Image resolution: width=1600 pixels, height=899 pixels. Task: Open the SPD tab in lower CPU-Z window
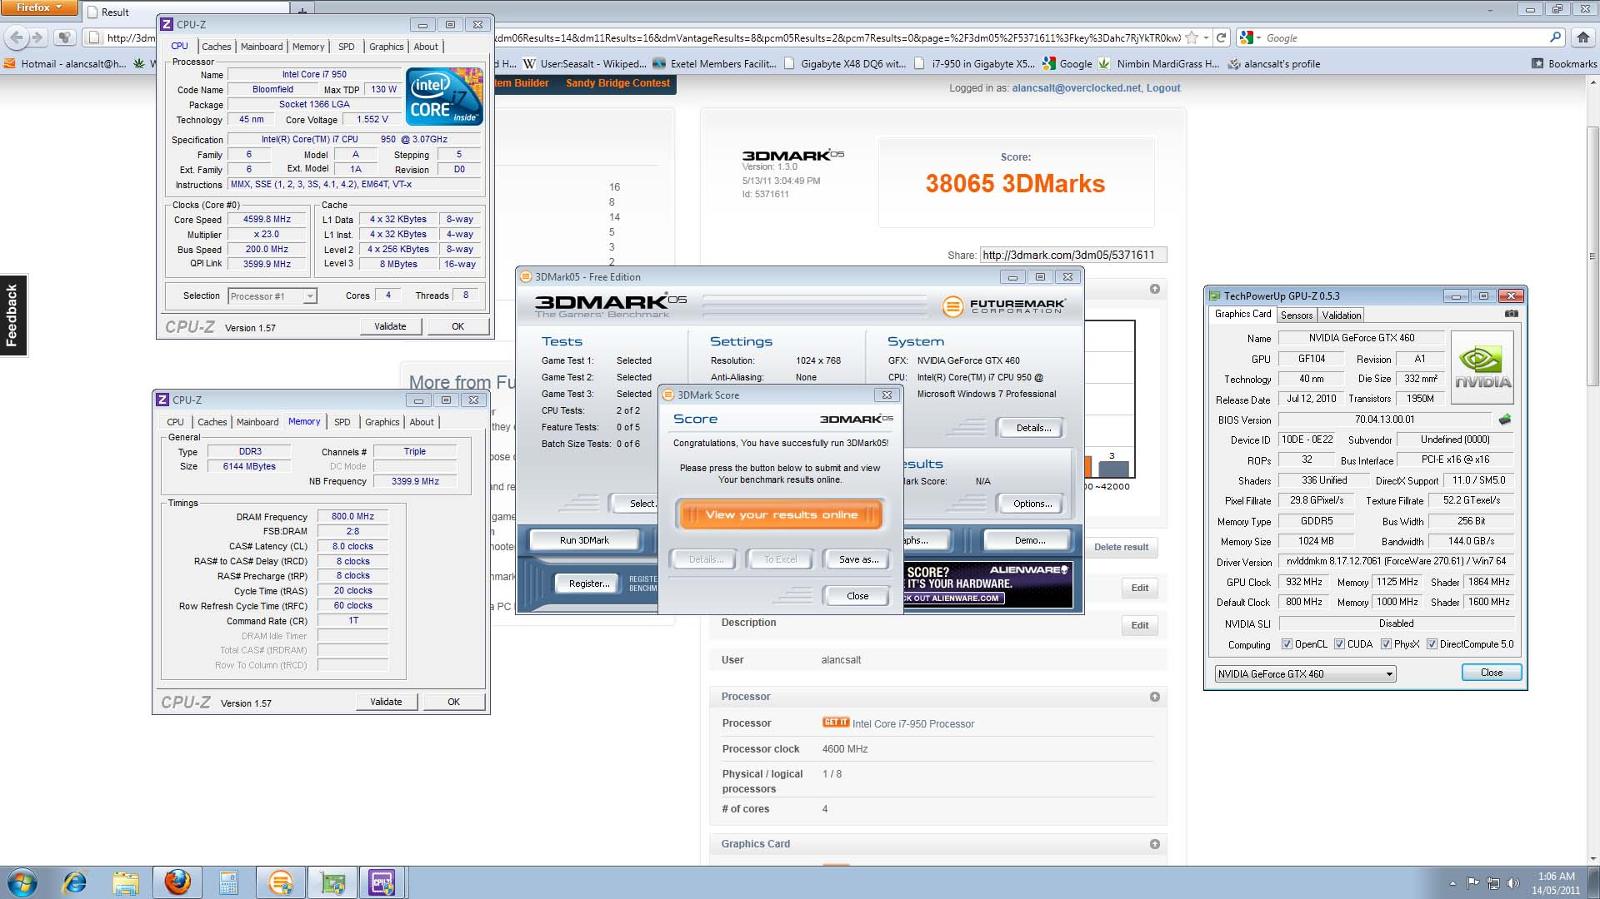tap(342, 422)
